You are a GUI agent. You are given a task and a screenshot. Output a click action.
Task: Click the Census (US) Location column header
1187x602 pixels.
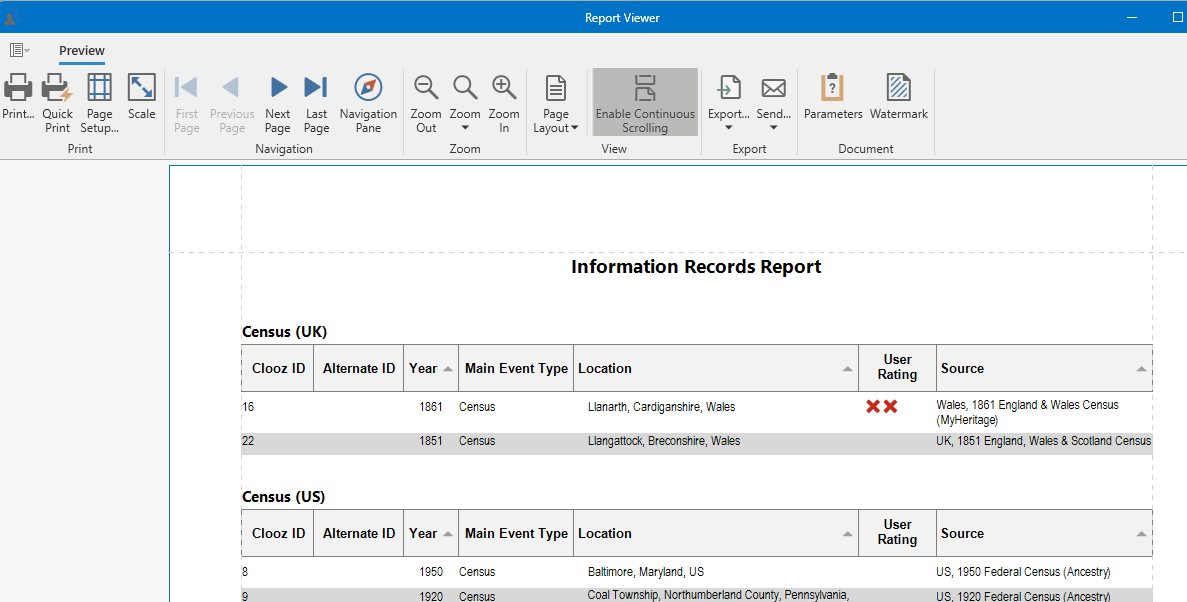(715, 533)
